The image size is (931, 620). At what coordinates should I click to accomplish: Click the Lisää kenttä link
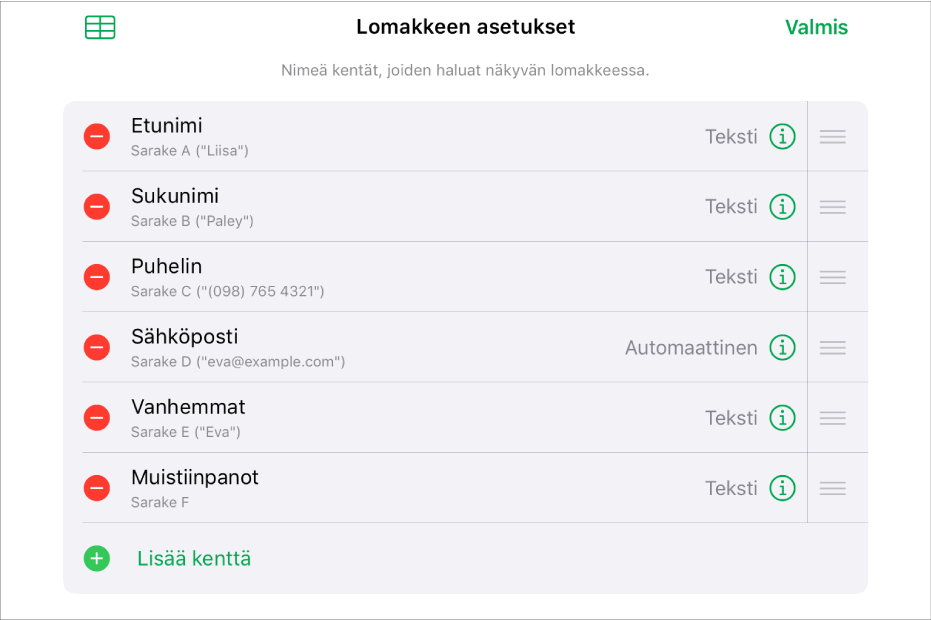(193, 559)
